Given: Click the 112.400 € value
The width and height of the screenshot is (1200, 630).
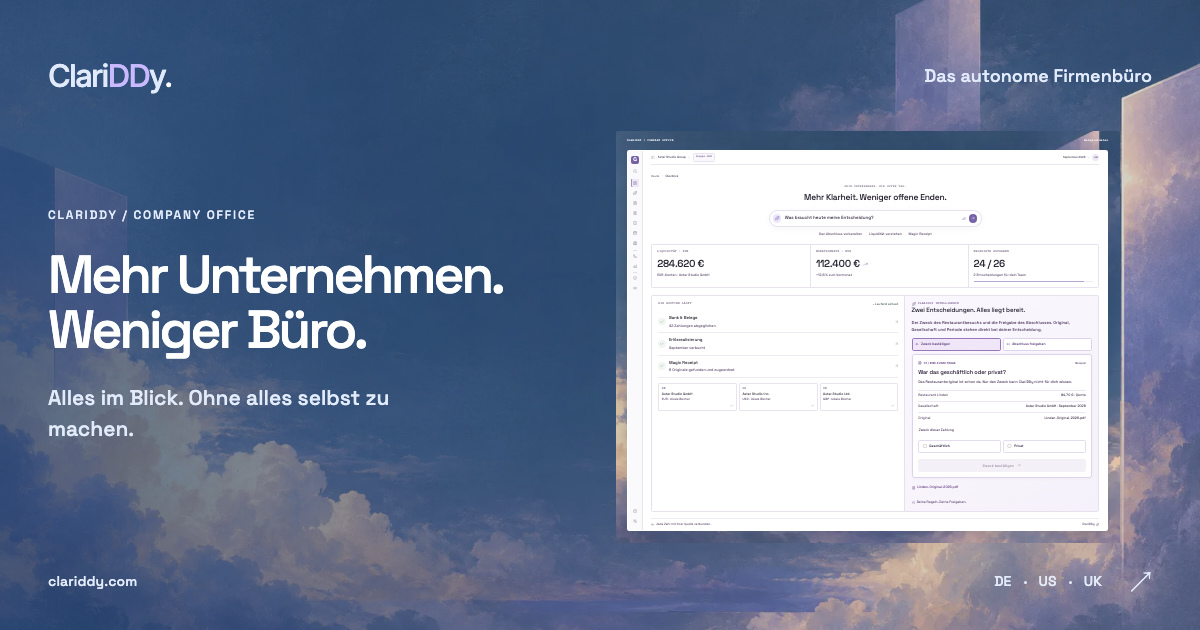Looking at the screenshot, I should [x=838, y=264].
